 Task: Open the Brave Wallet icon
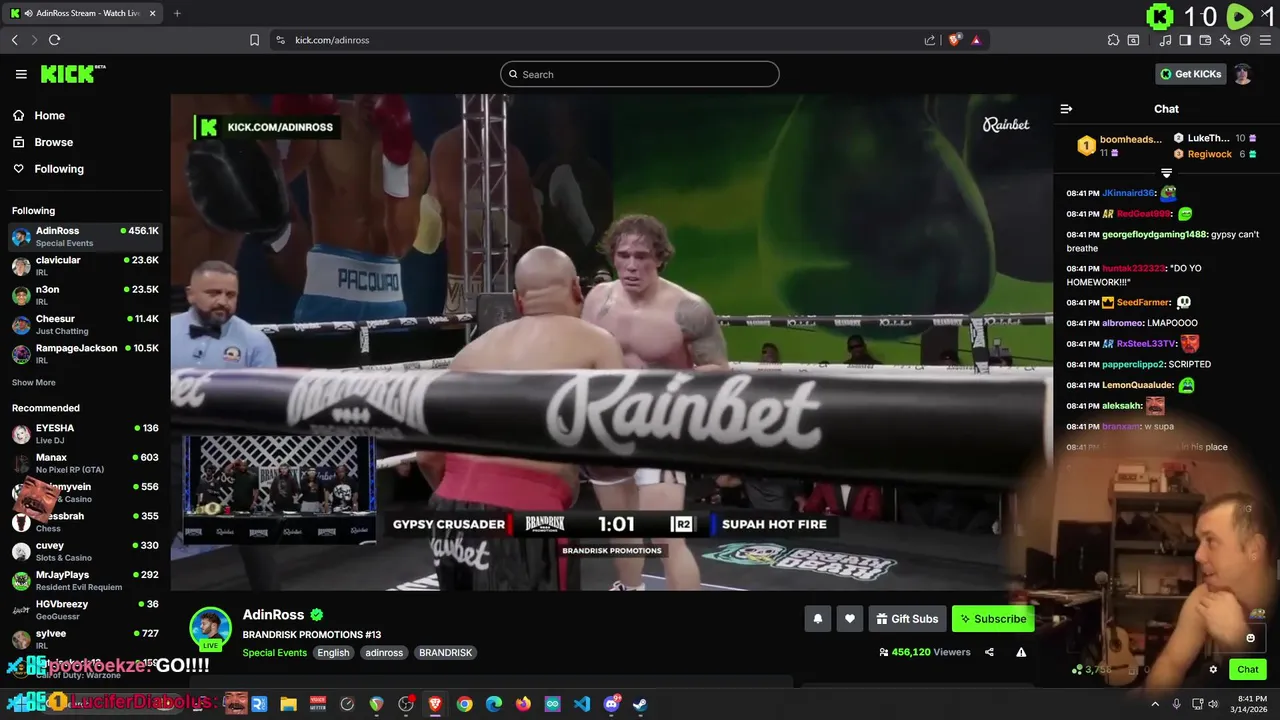pyautogui.click(x=1205, y=40)
